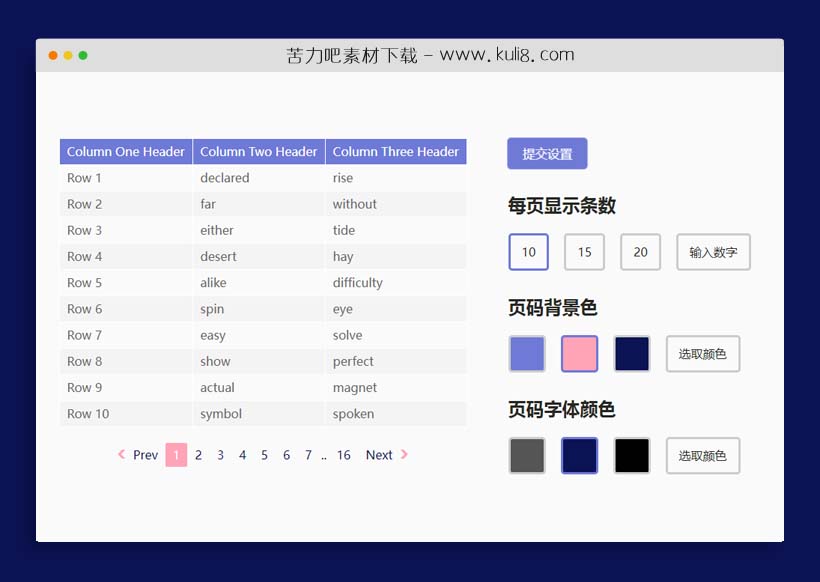Open font color picker with second 选取颜色 button
The height and width of the screenshot is (582, 820).
[702, 455]
